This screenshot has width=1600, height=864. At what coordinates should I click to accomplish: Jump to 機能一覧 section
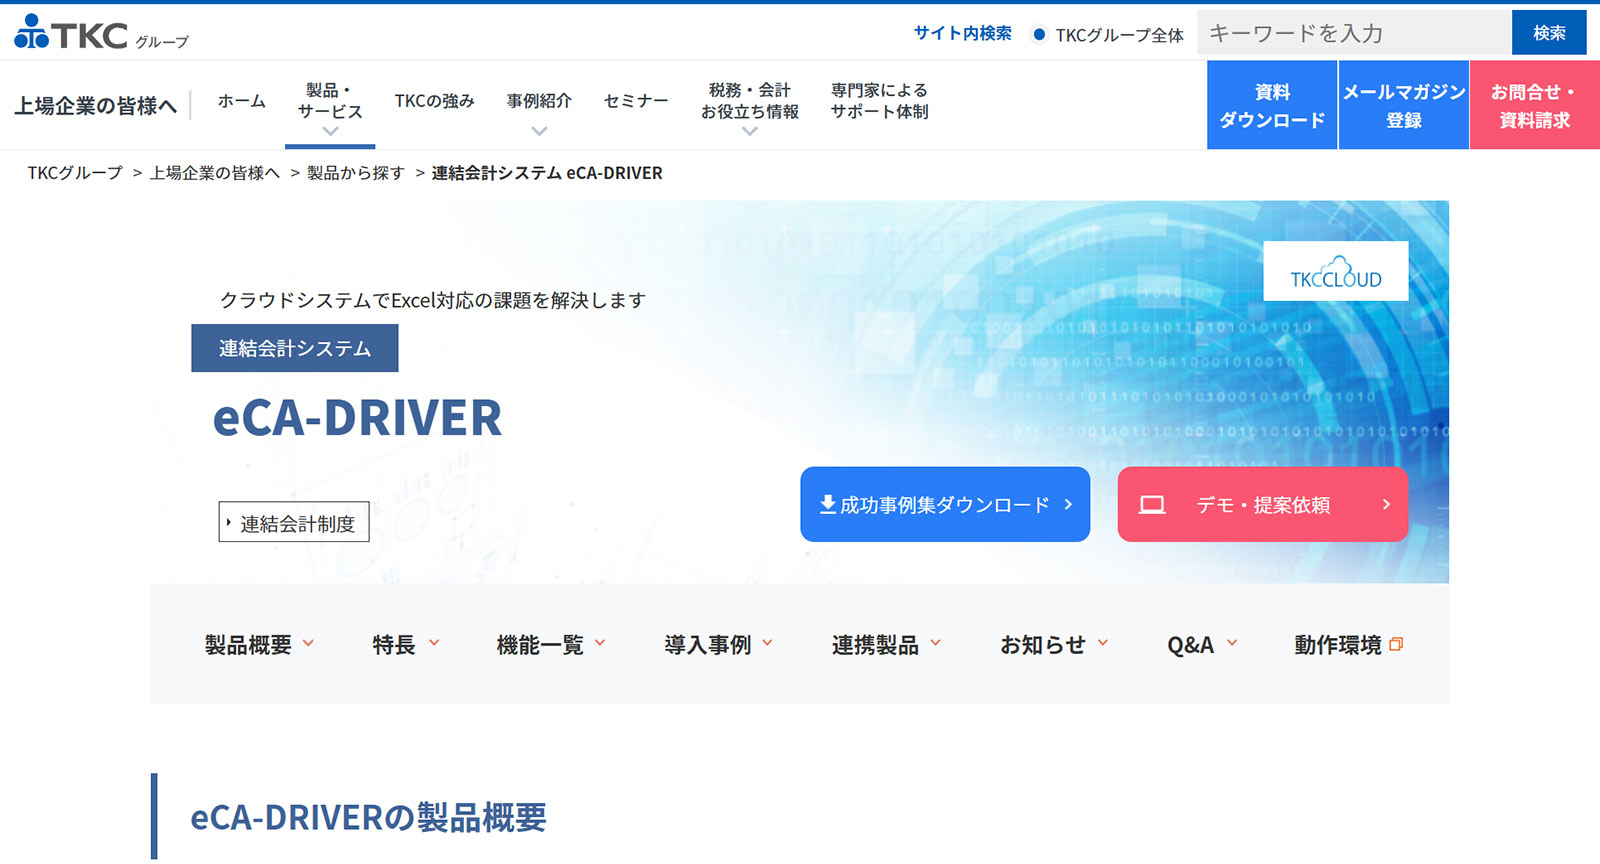point(540,645)
